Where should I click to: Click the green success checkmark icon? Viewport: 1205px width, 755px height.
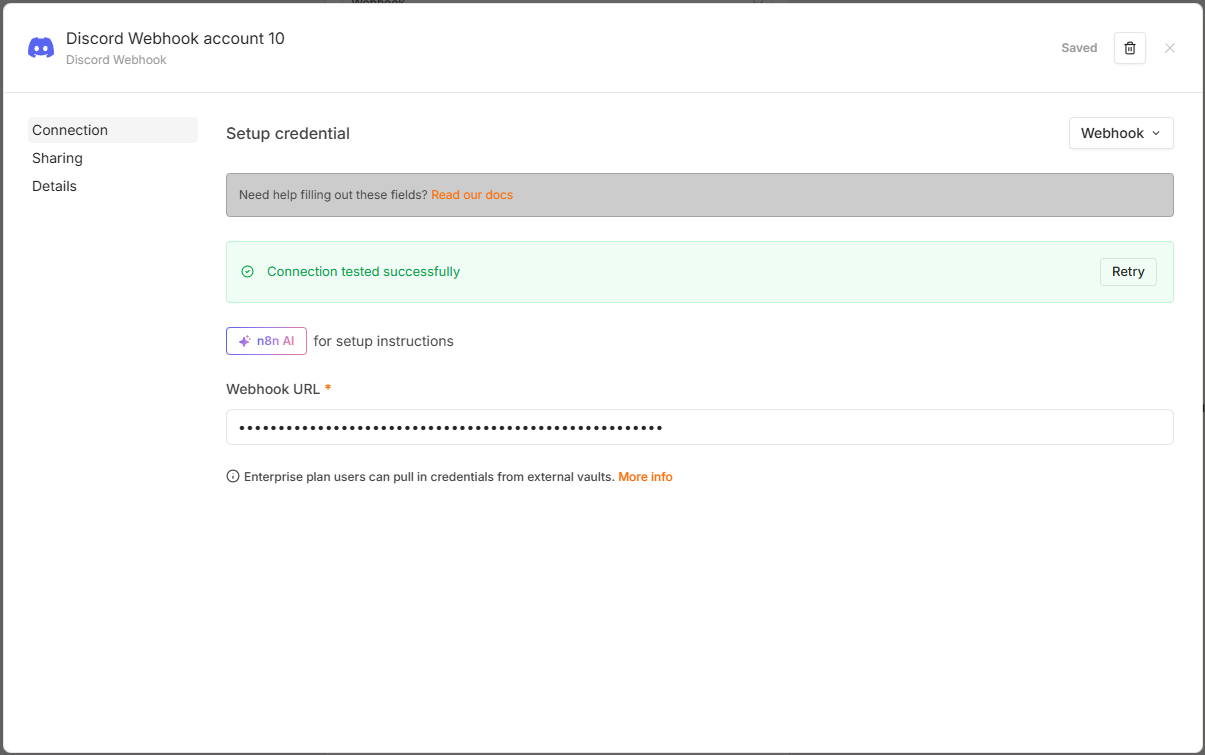[x=248, y=272]
